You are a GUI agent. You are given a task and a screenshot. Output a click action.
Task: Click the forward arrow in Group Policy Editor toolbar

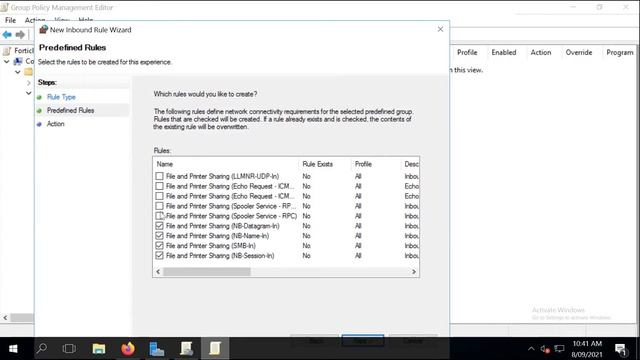20,35
